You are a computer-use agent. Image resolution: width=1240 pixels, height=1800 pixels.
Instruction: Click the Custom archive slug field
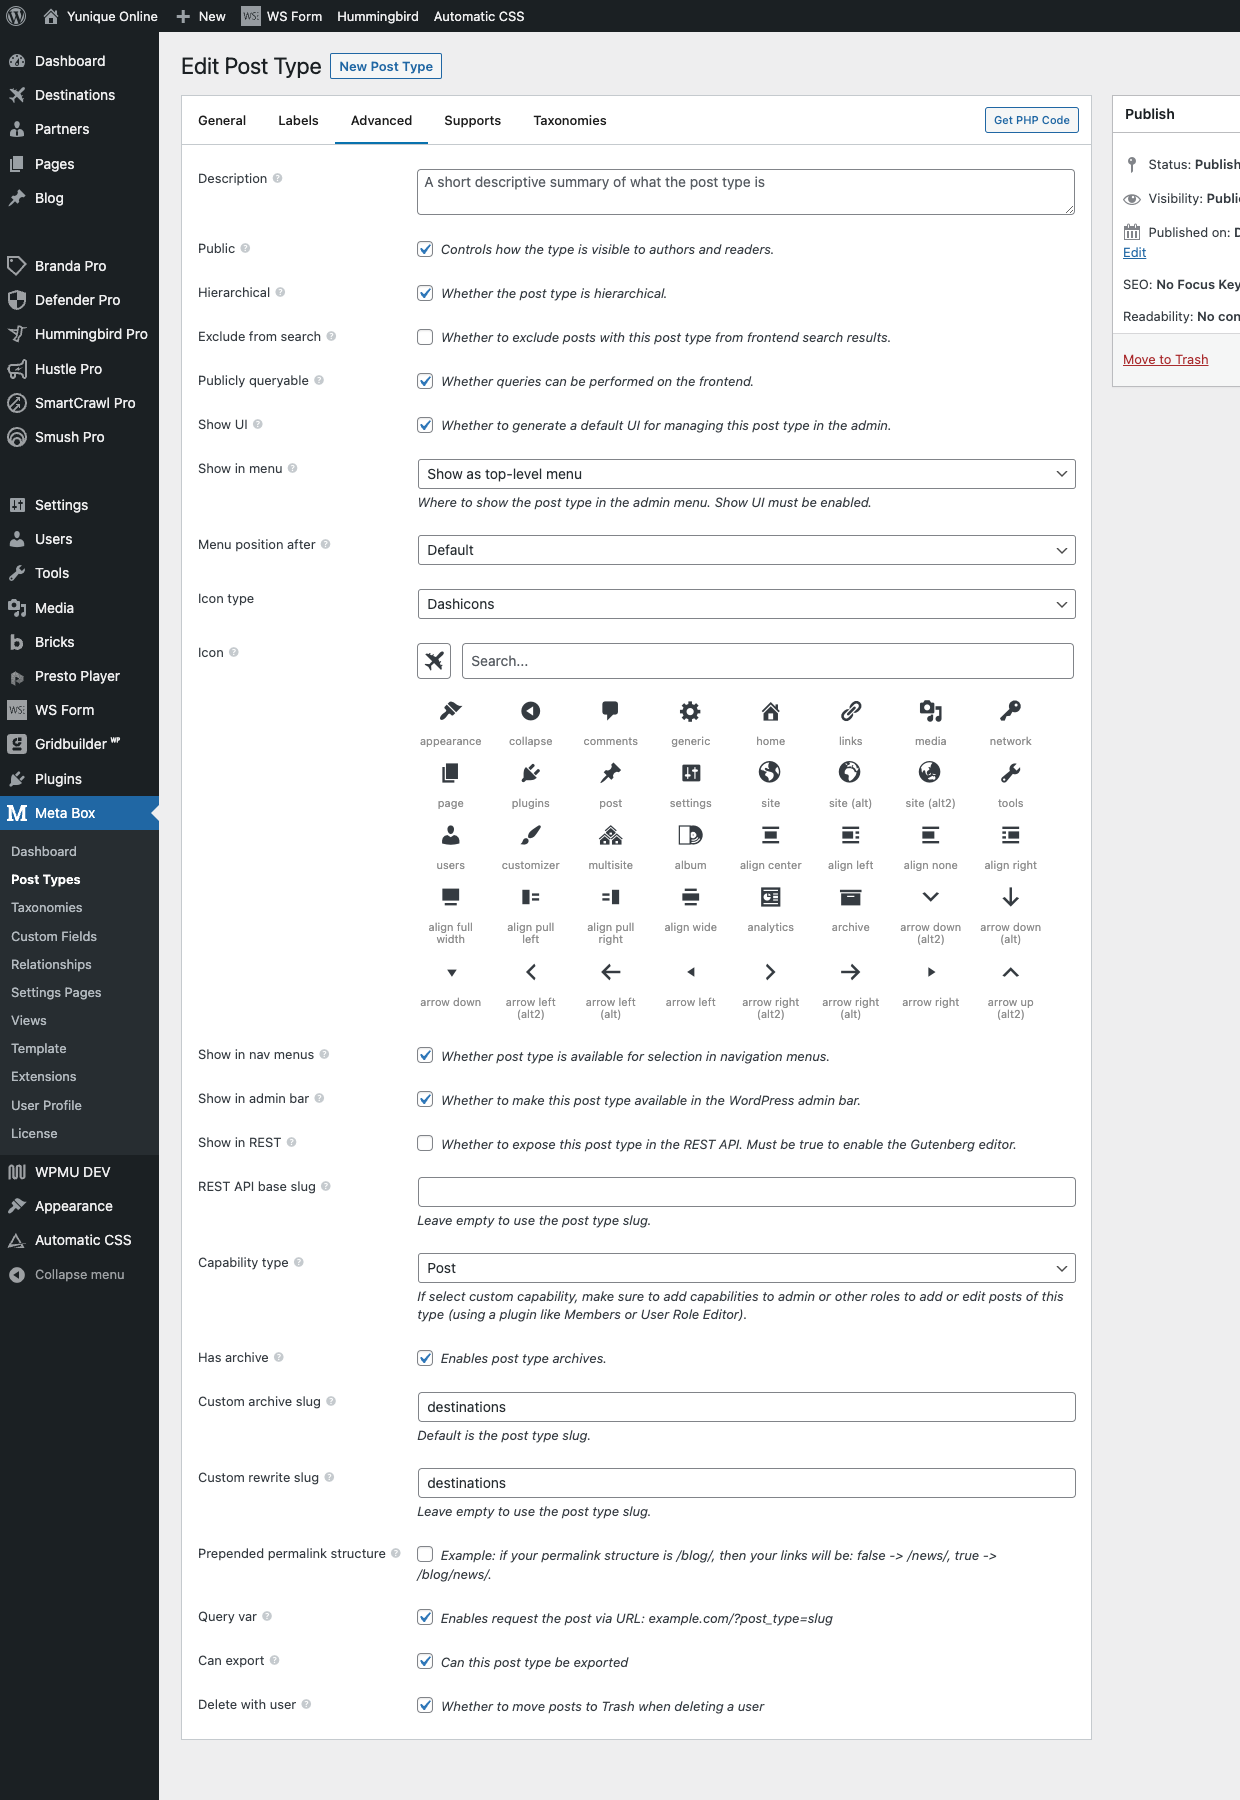[x=746, y=1407]
